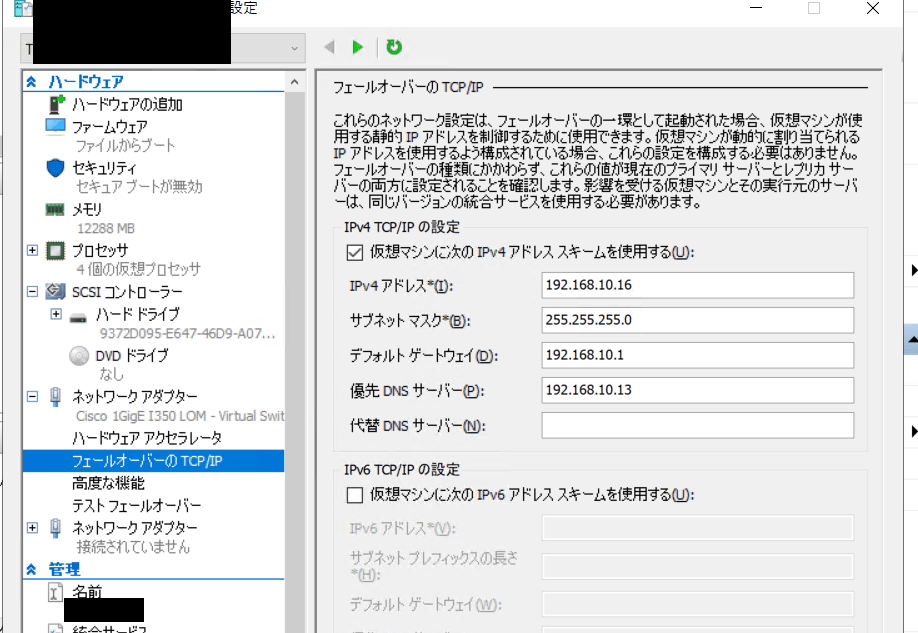Open テスト フェールオーバー settings page
The width and height of the screenshot is (918, 633).
136,505
